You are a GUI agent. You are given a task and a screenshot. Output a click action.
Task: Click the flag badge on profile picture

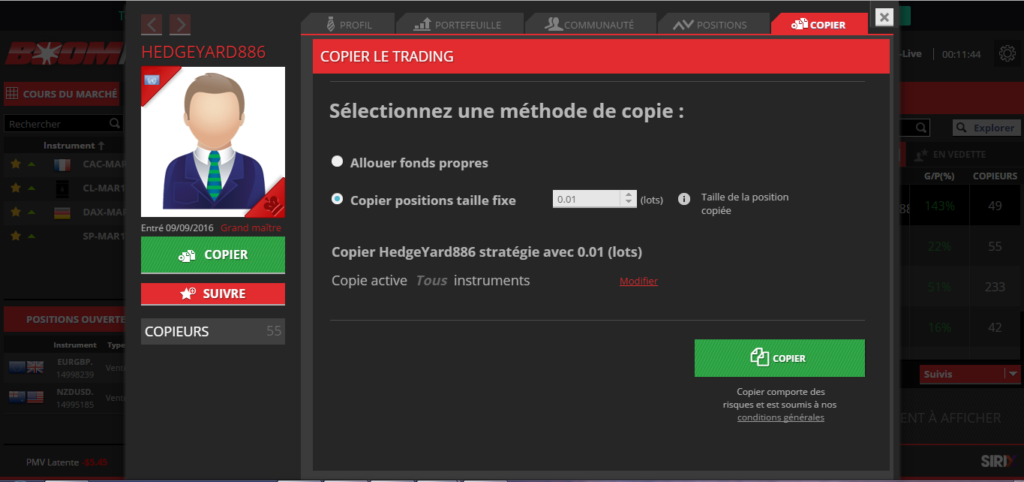click(x=153, y=79)
